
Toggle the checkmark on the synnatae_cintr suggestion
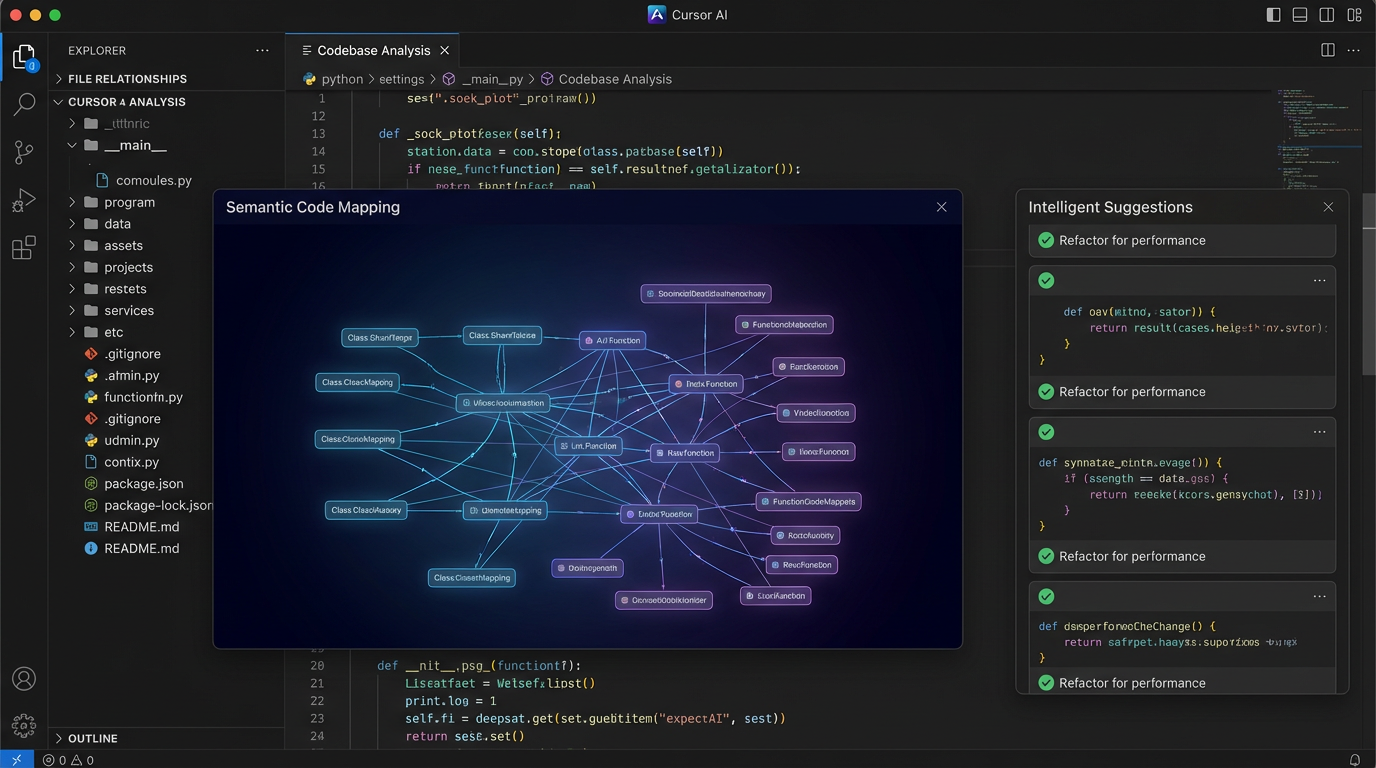click(1046, 432)
